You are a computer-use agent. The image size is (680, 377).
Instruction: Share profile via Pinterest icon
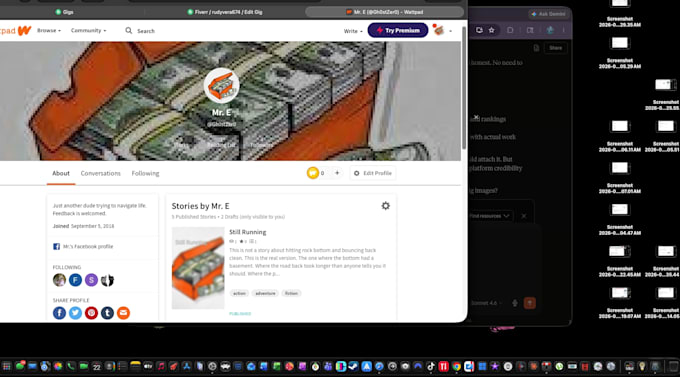pyautogui.click(x=91, y=313)
